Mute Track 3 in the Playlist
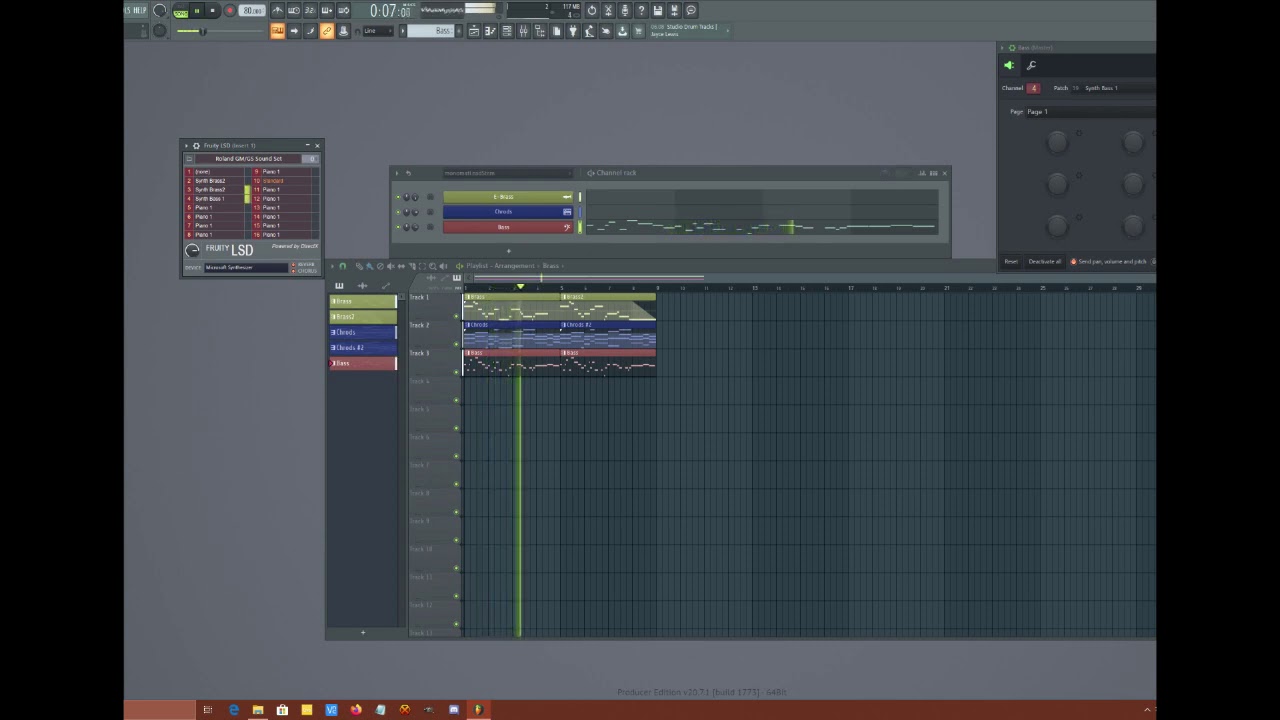The width and height of the screenshot is (1280, 720). point(456,372)
